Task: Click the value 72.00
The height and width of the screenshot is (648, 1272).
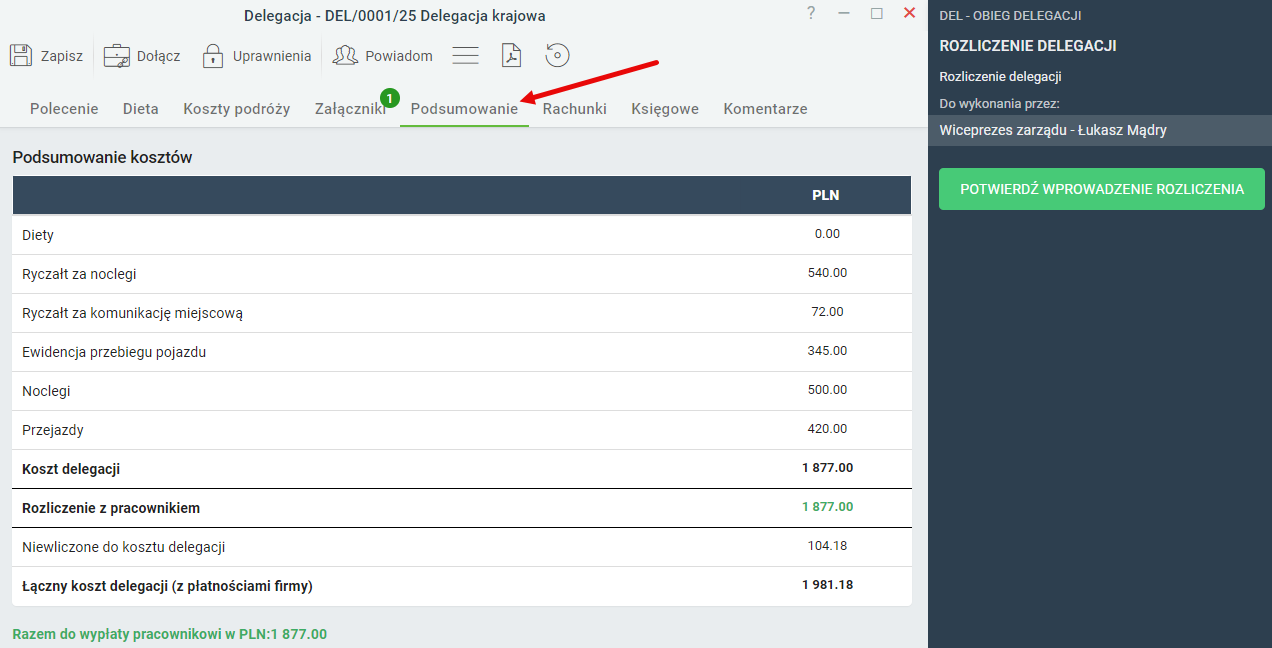Action: [827, 312]
